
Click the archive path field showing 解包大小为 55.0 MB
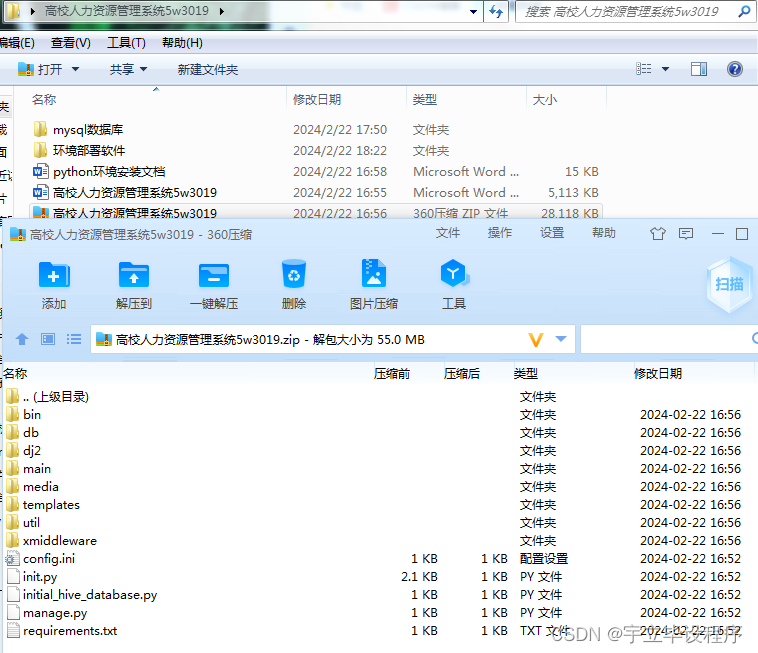[333, 339]
